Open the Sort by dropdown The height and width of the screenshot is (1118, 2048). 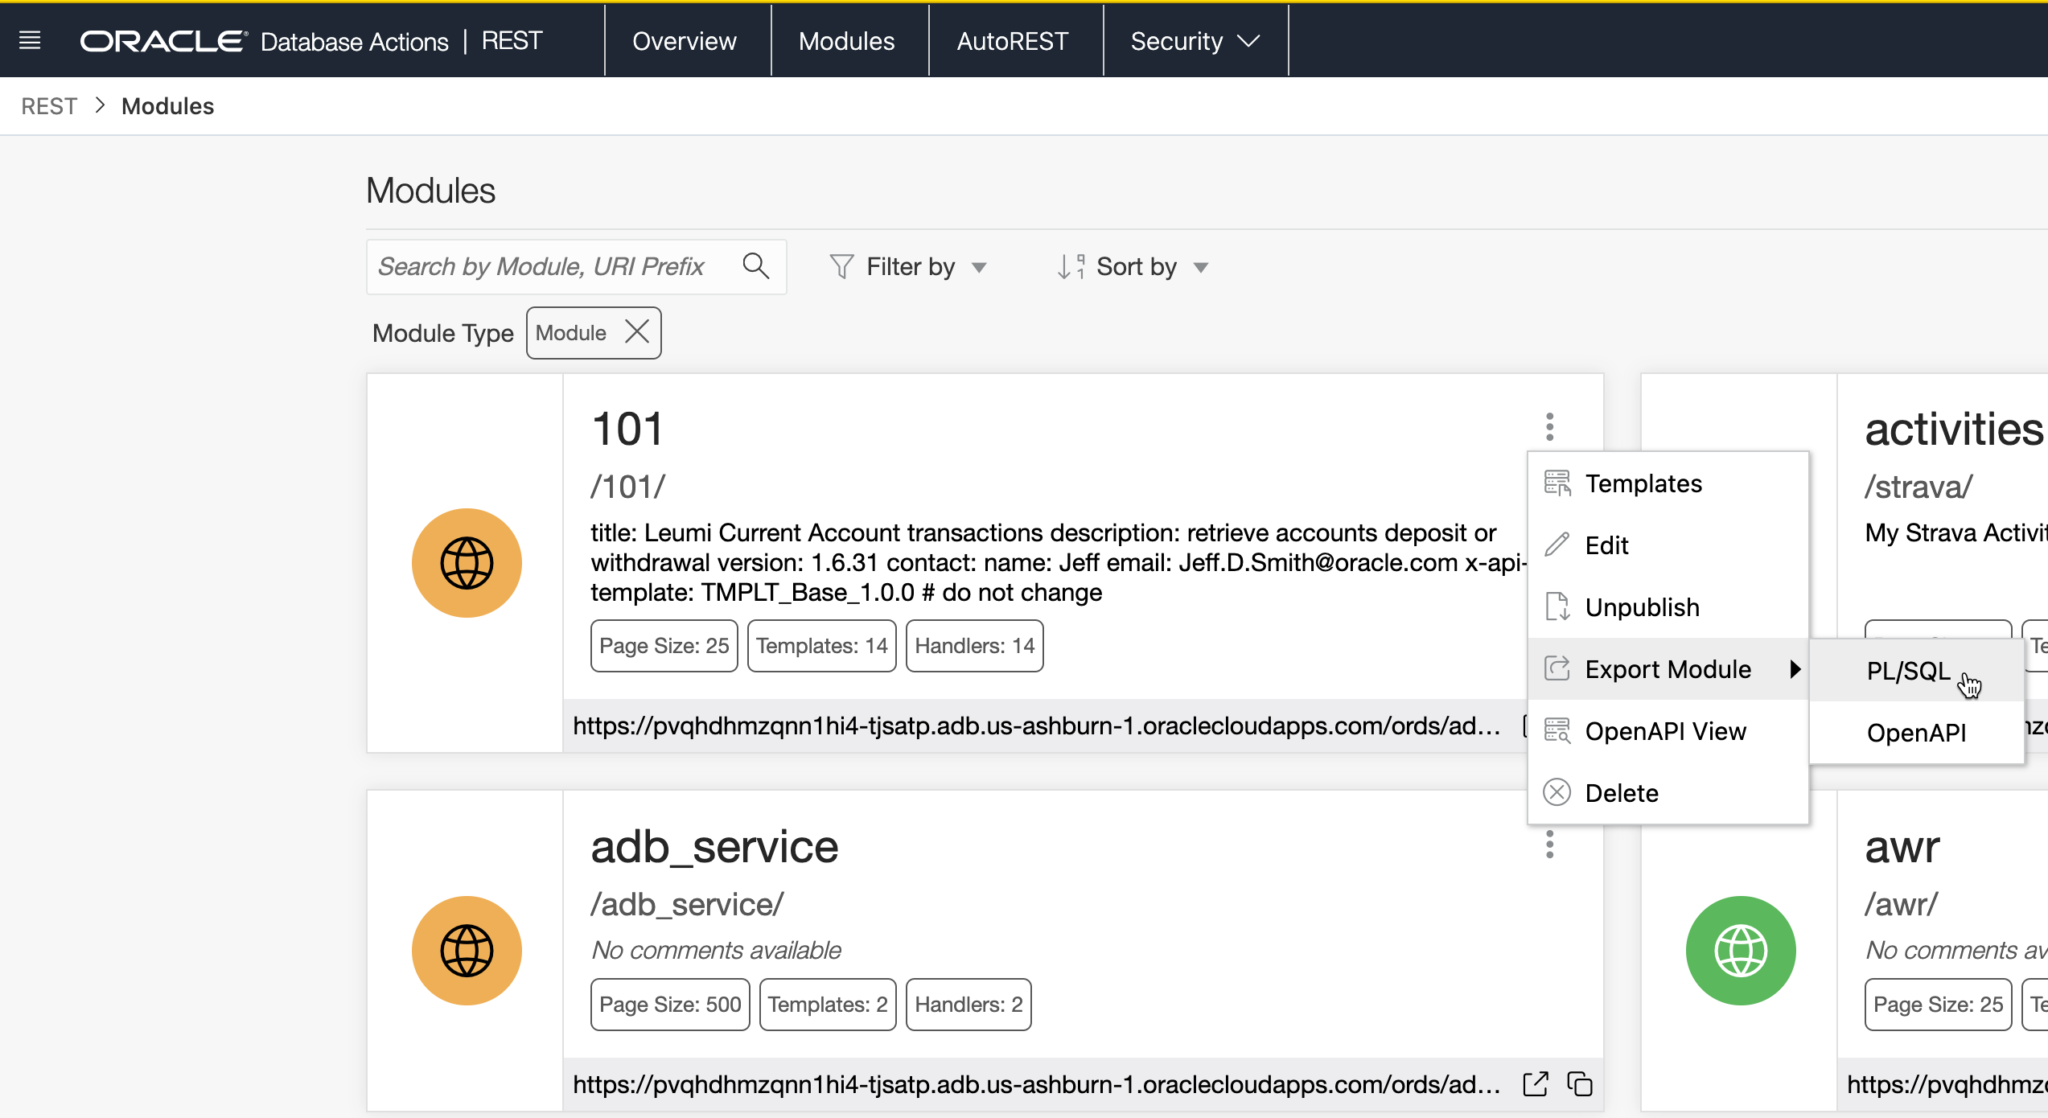(x=1201, y=266)
